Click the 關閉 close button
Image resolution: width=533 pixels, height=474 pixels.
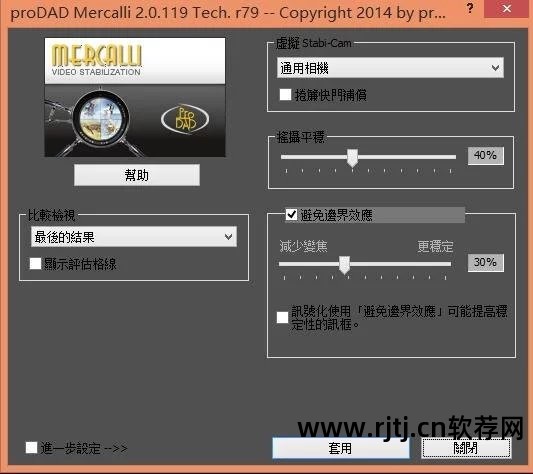466,448
